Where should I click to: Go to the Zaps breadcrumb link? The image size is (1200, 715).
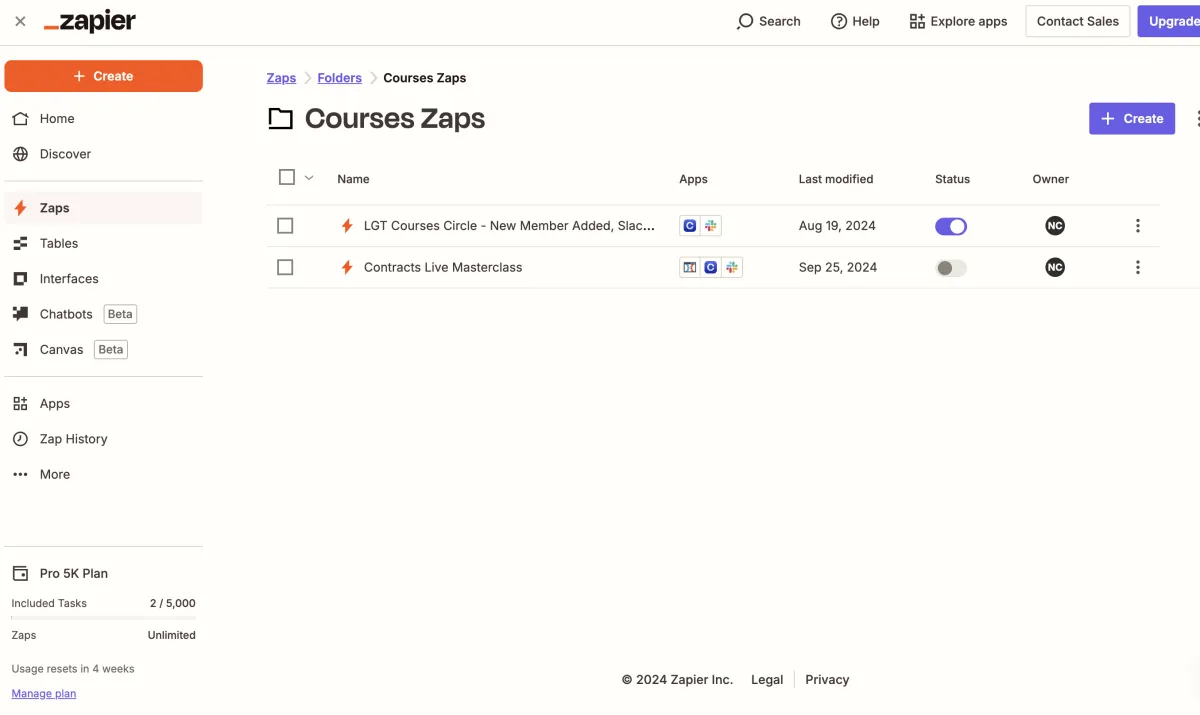point(281,78)
